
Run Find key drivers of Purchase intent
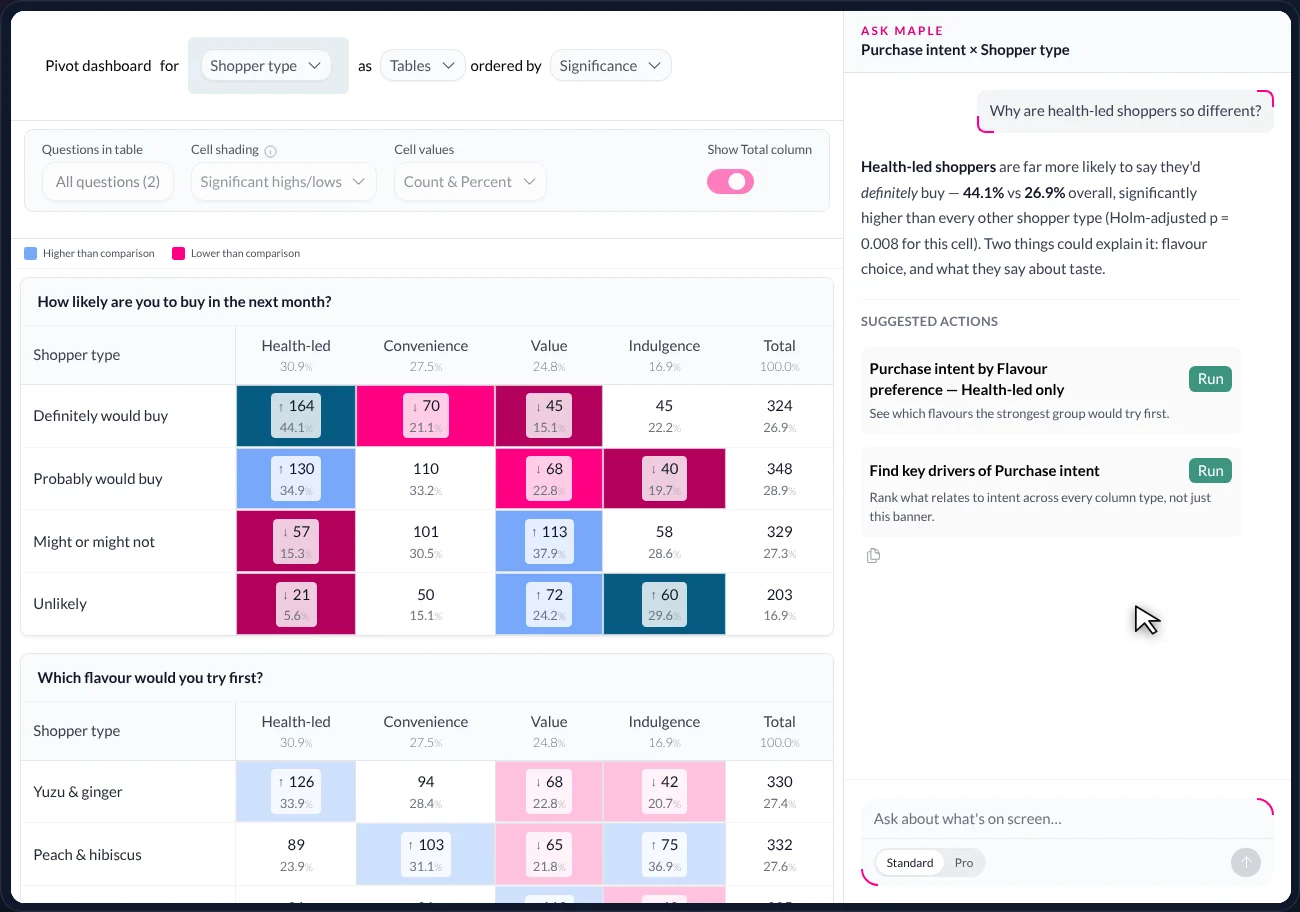tap(1210, 471)
